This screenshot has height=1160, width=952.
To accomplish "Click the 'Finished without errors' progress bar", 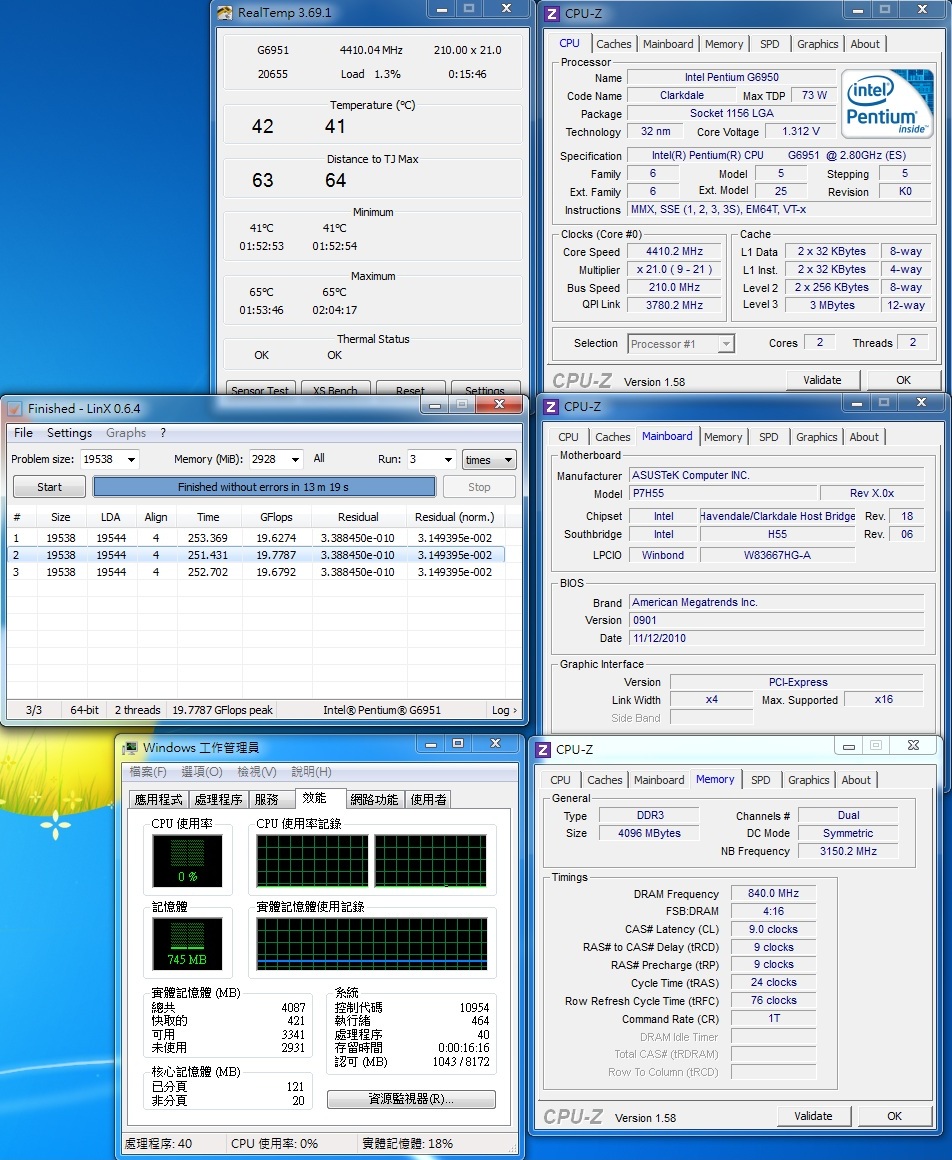I will pos(264,487).
